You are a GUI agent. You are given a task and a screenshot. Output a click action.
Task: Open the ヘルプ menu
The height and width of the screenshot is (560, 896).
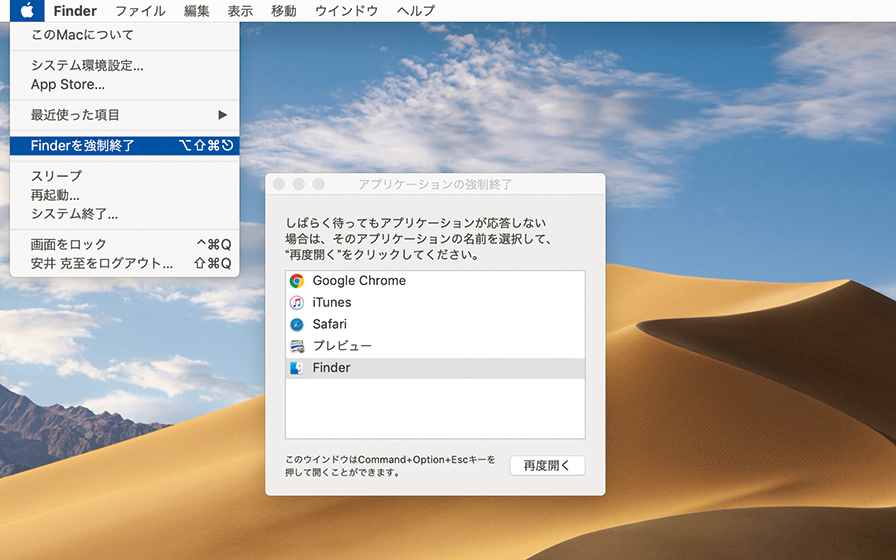click(416, 11)
